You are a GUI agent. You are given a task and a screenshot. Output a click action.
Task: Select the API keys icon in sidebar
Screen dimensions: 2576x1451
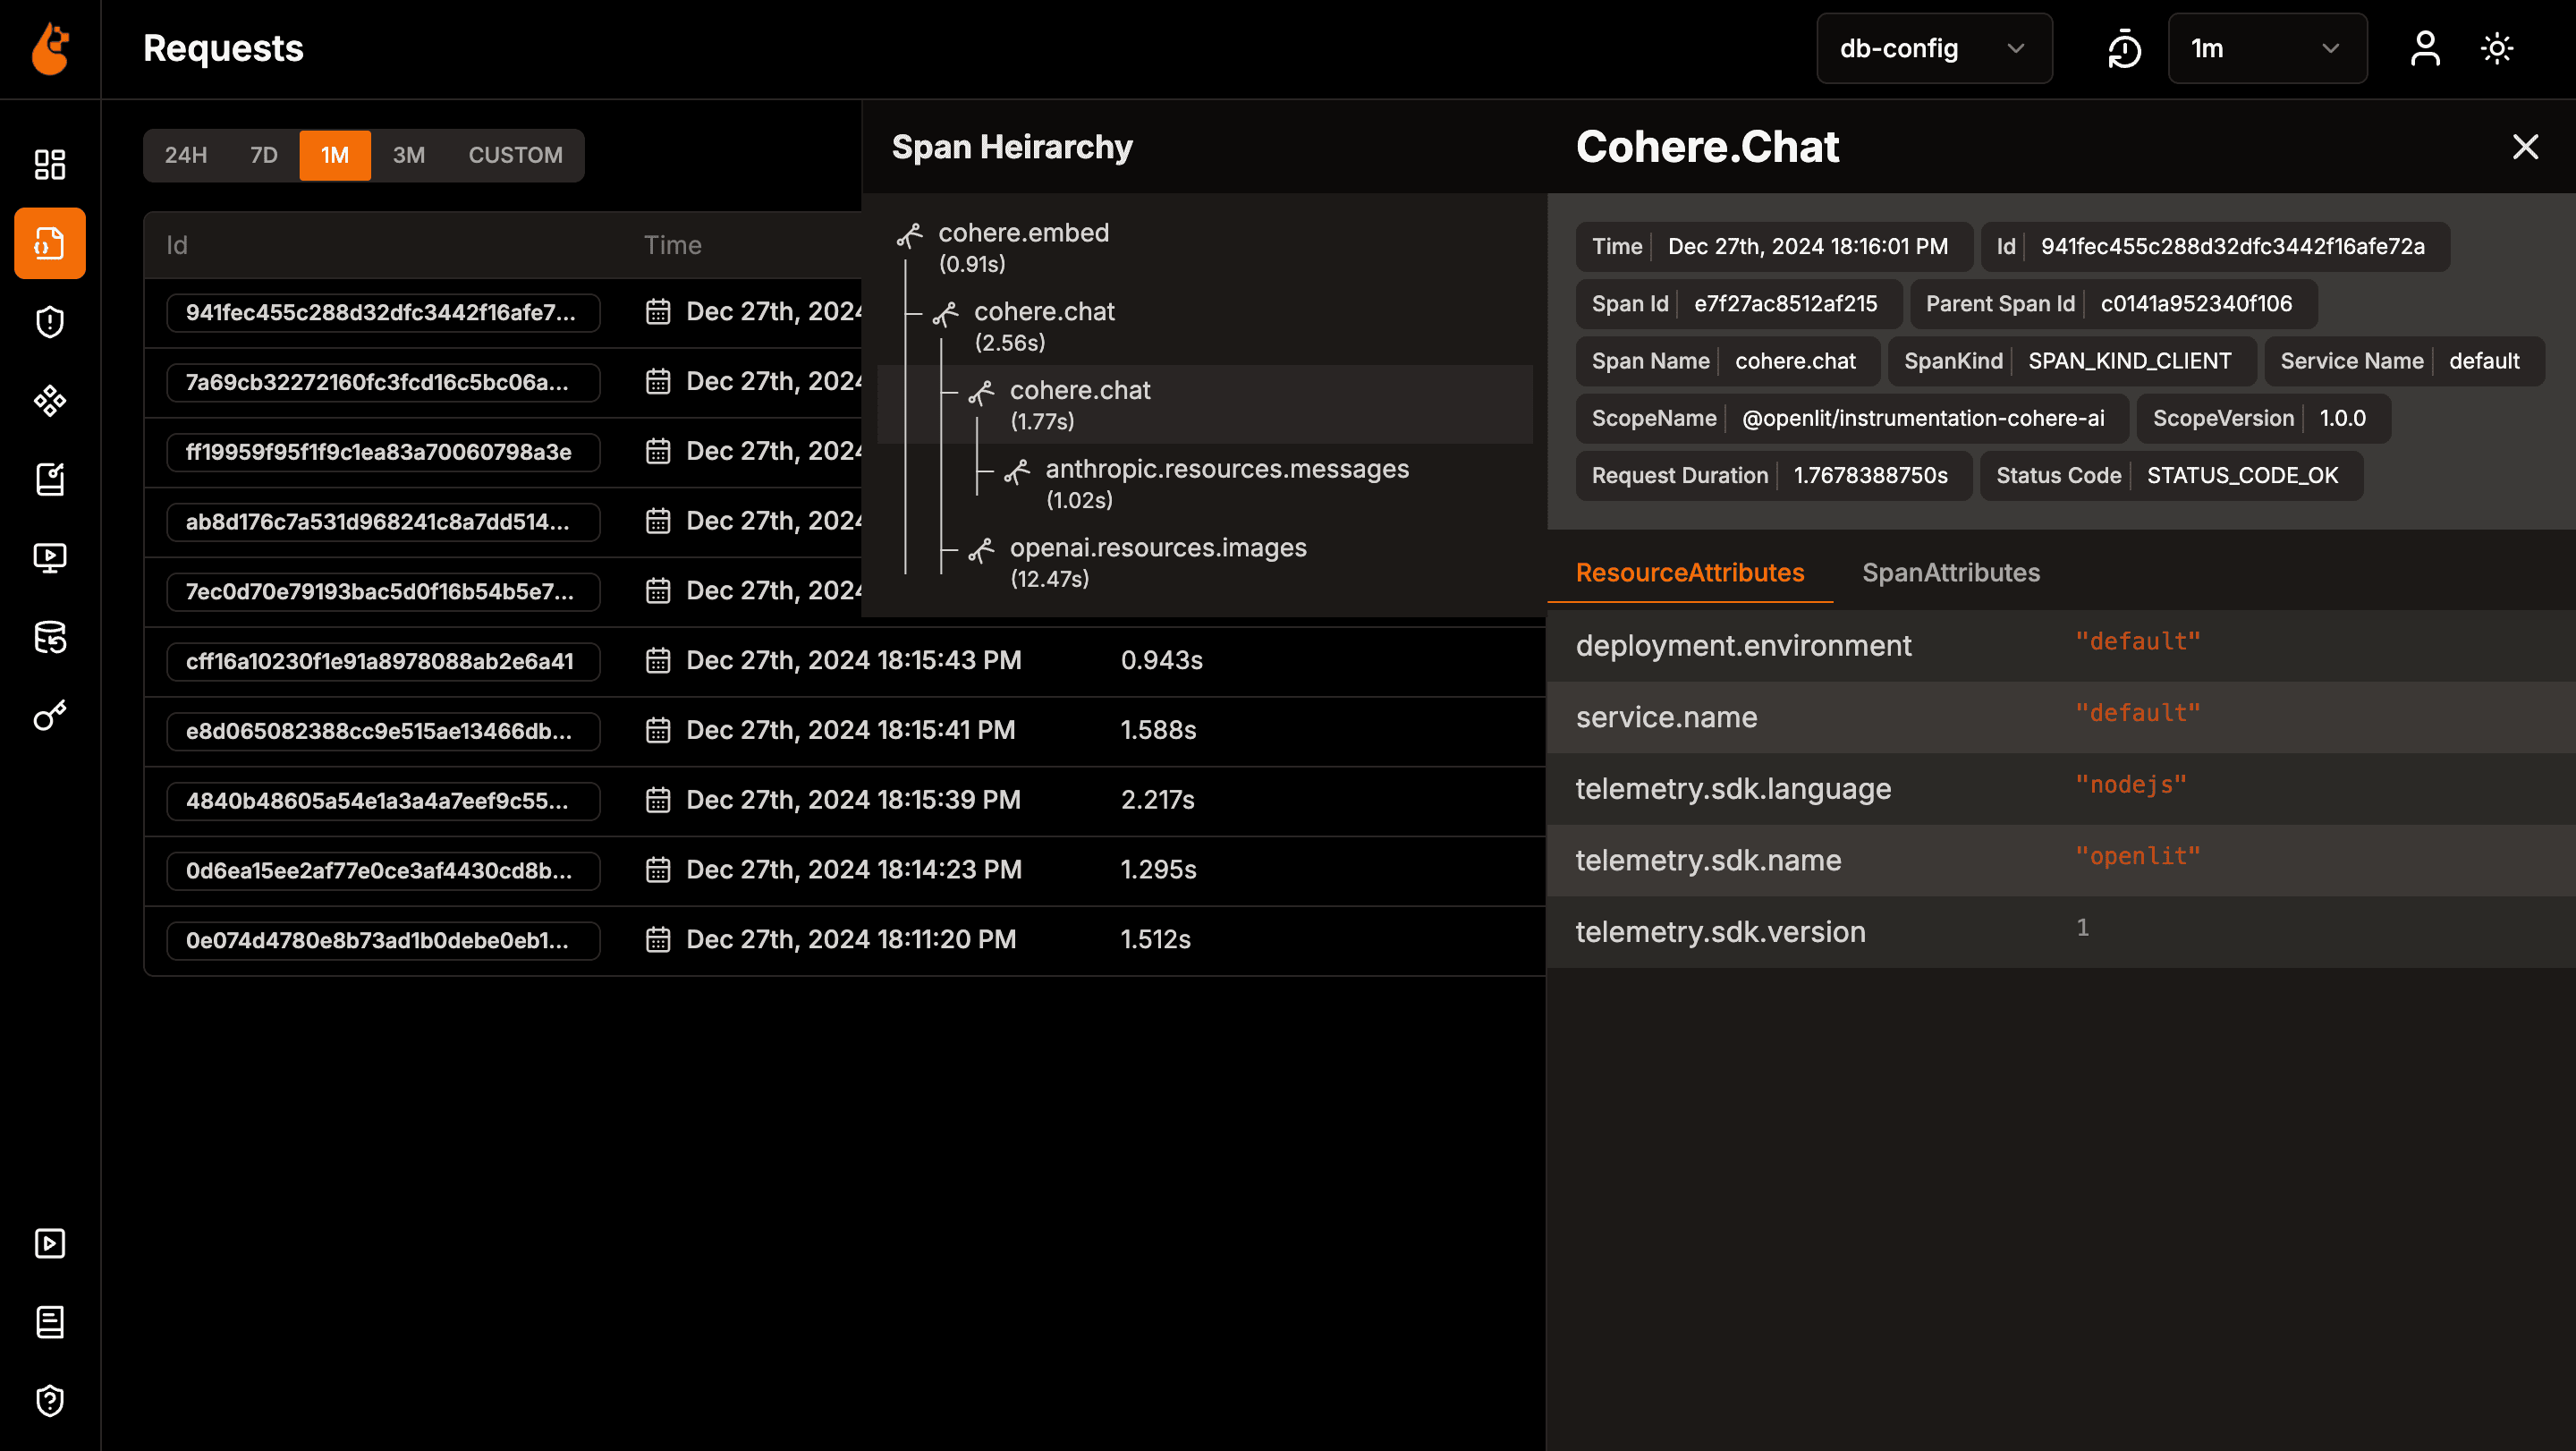[x=48, y=714]
